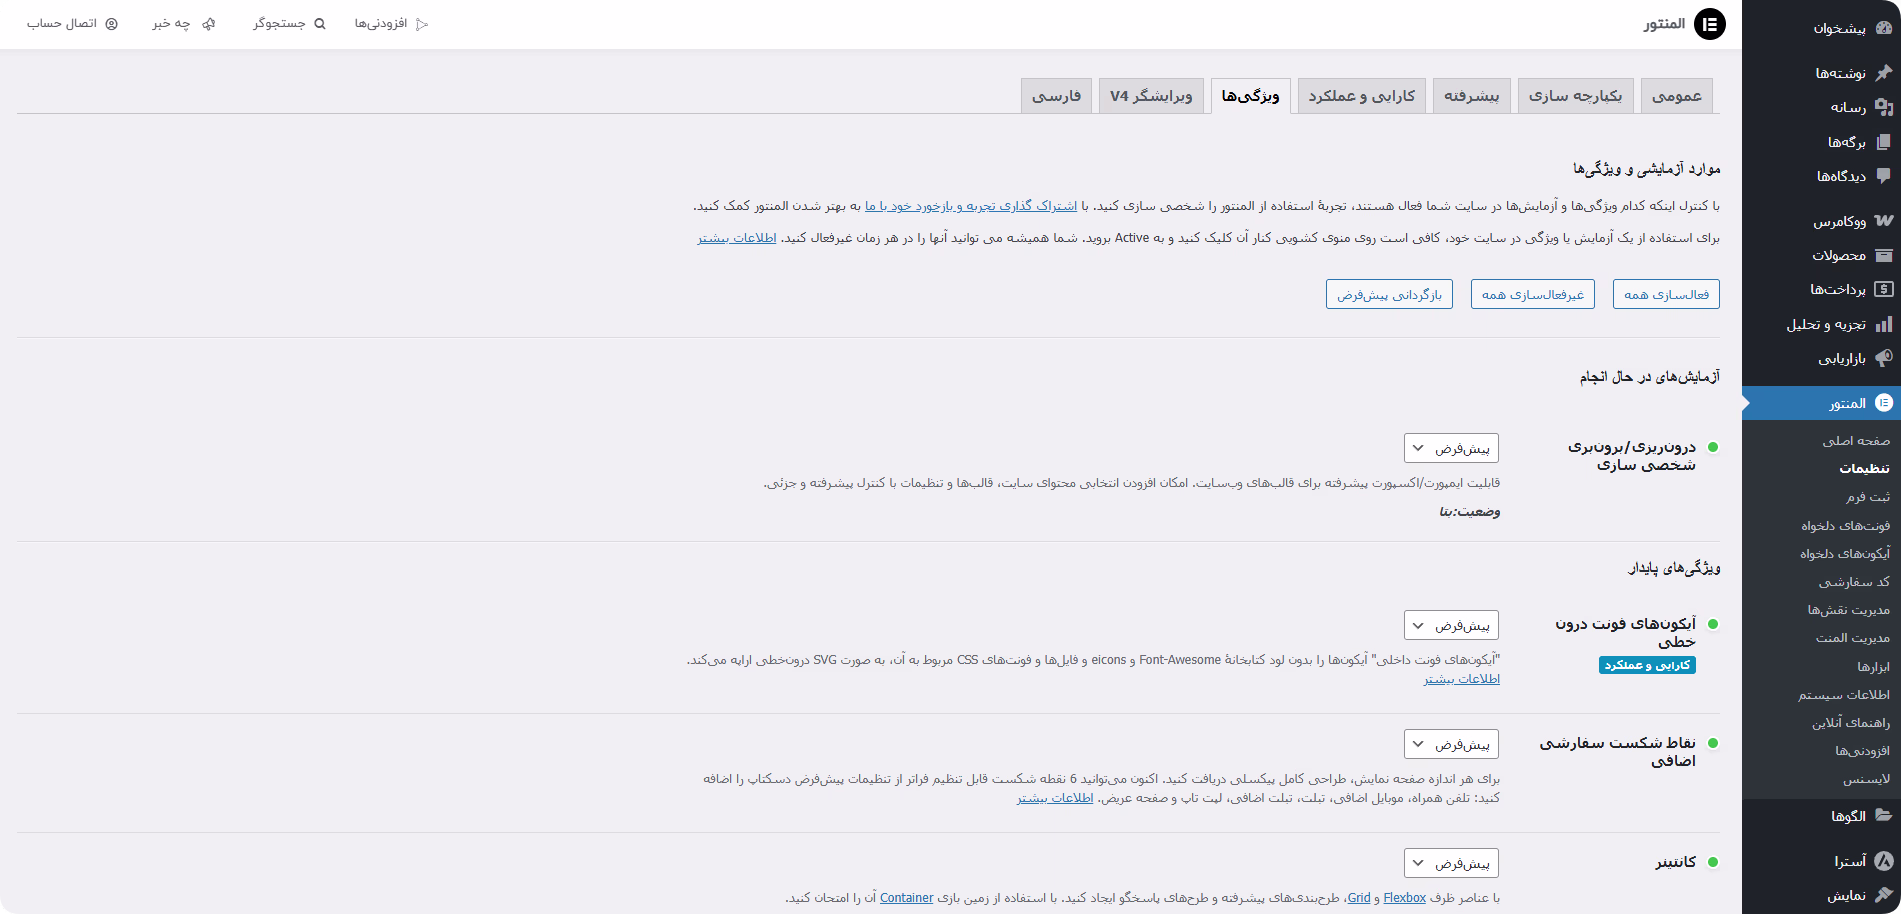Open the Container playground link
Screen dimensions: 1901x914
click(906, 898)
